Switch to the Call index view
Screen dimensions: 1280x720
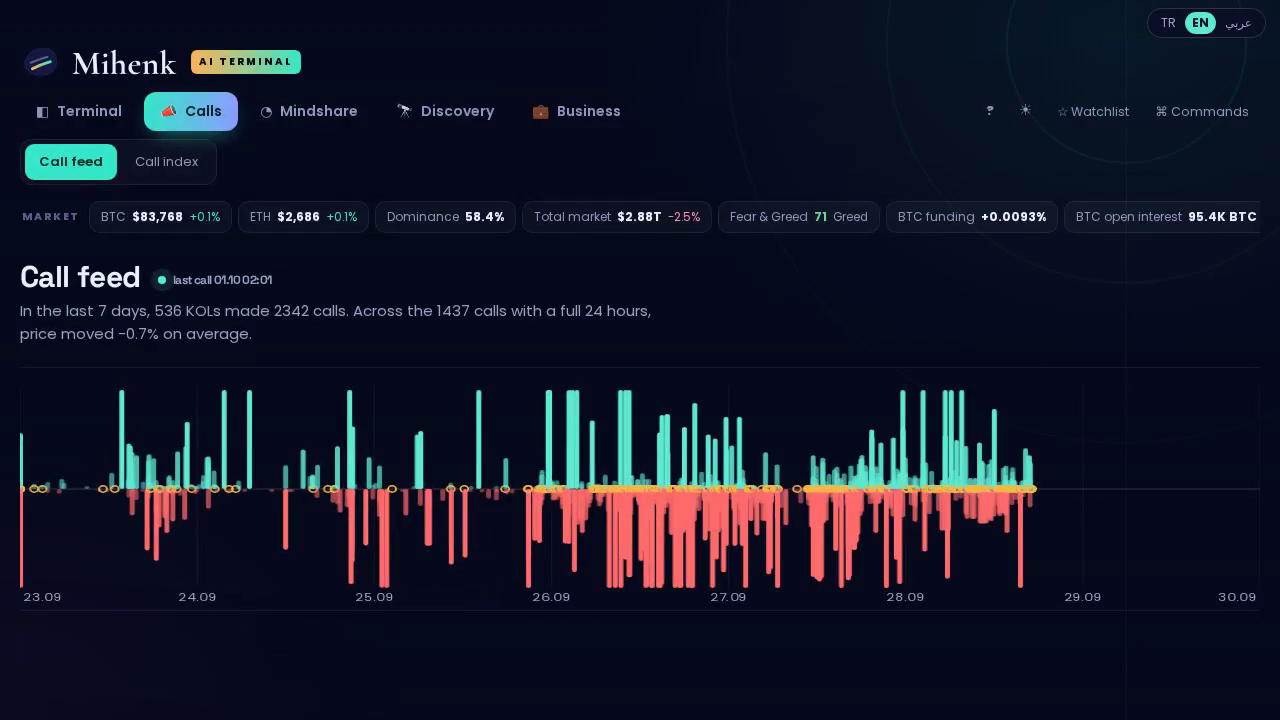pyautogui.click(x=167, y=162)
